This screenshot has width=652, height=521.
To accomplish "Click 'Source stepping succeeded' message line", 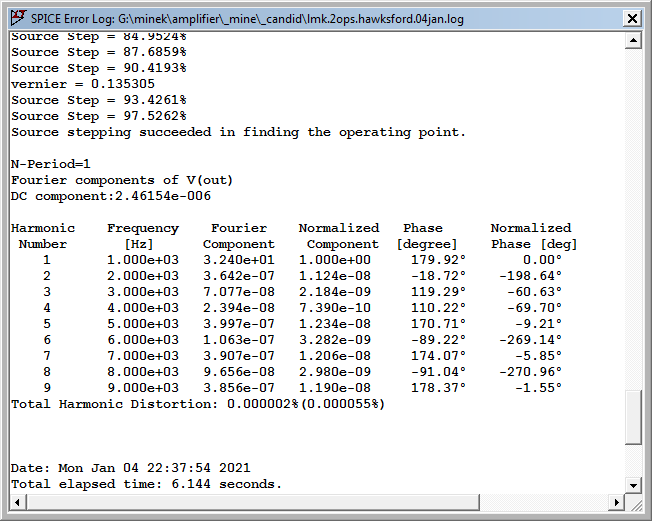I will [x=238, y=132].
